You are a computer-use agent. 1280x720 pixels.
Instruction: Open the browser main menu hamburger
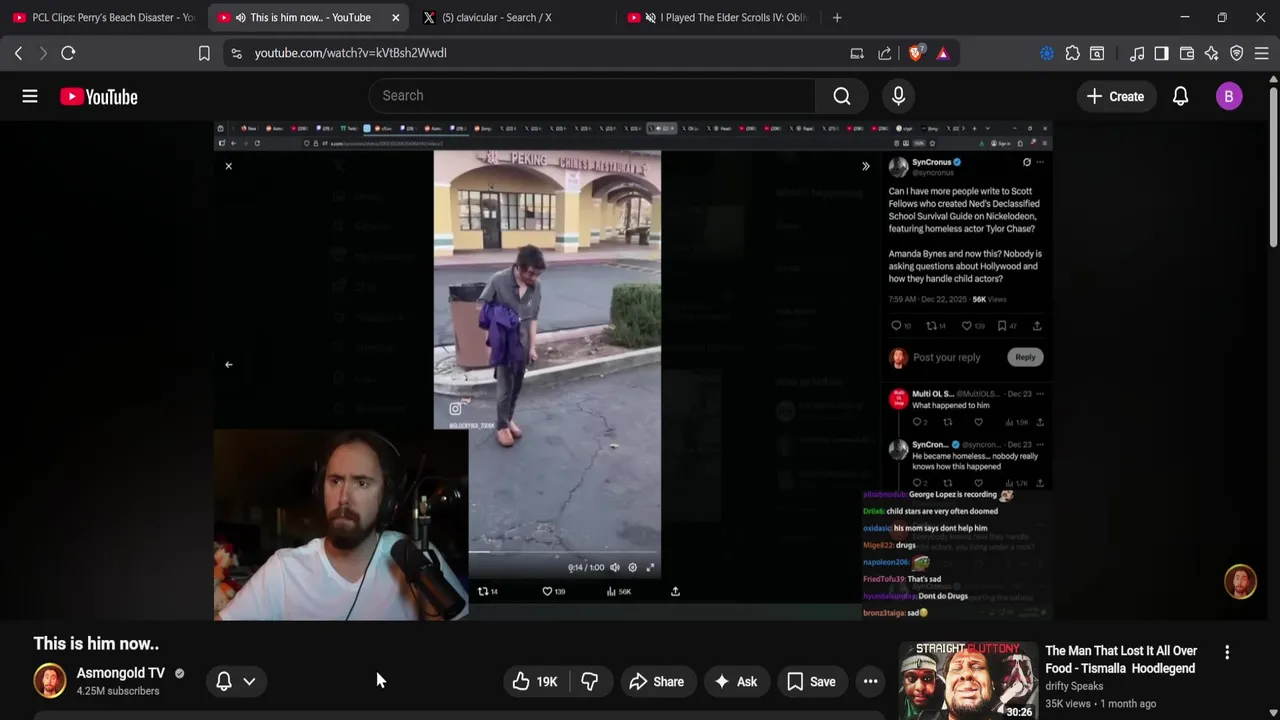pos(1262,53)
